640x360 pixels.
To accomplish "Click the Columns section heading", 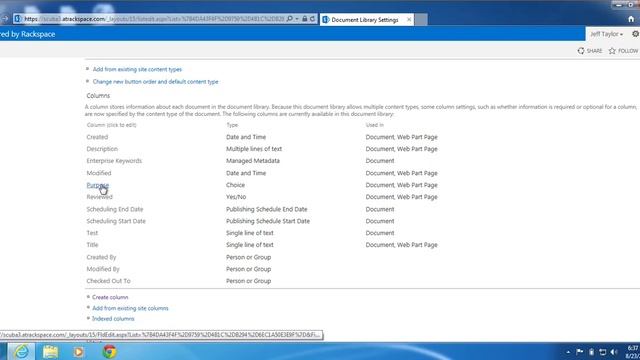I will pyautogui.click(x=98, y=96).
